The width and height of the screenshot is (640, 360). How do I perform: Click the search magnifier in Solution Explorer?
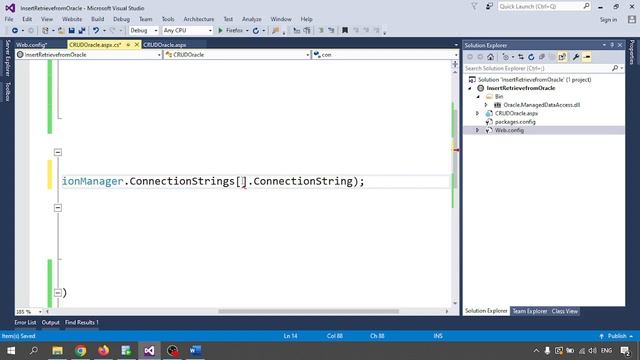pos(615,69)
